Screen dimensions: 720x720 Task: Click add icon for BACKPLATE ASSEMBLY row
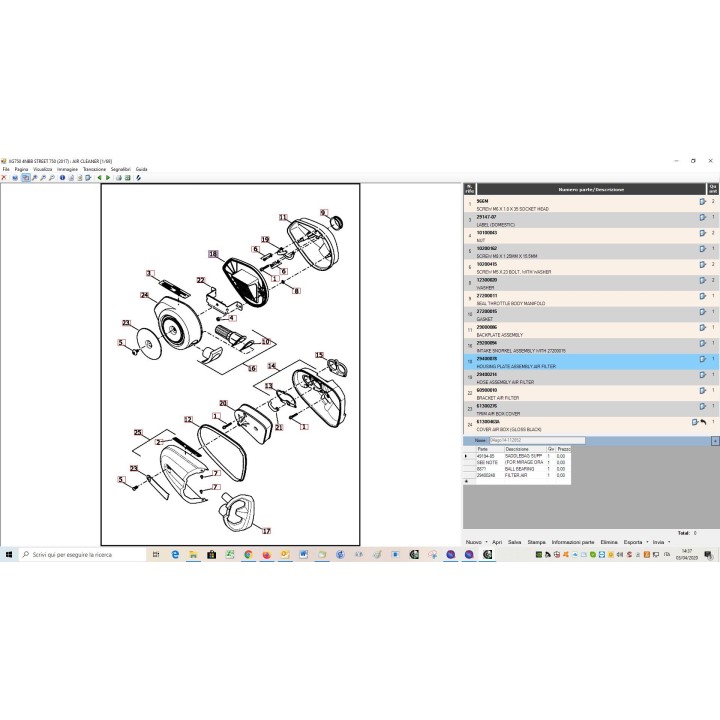pos(703,327)
